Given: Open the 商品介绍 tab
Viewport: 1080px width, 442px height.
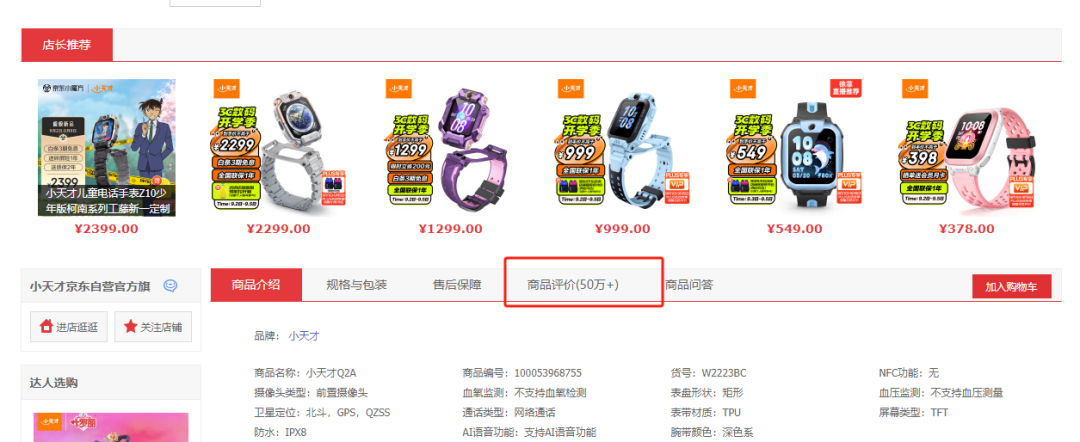Looking at the screenshot, I should [x=256, y=285].
